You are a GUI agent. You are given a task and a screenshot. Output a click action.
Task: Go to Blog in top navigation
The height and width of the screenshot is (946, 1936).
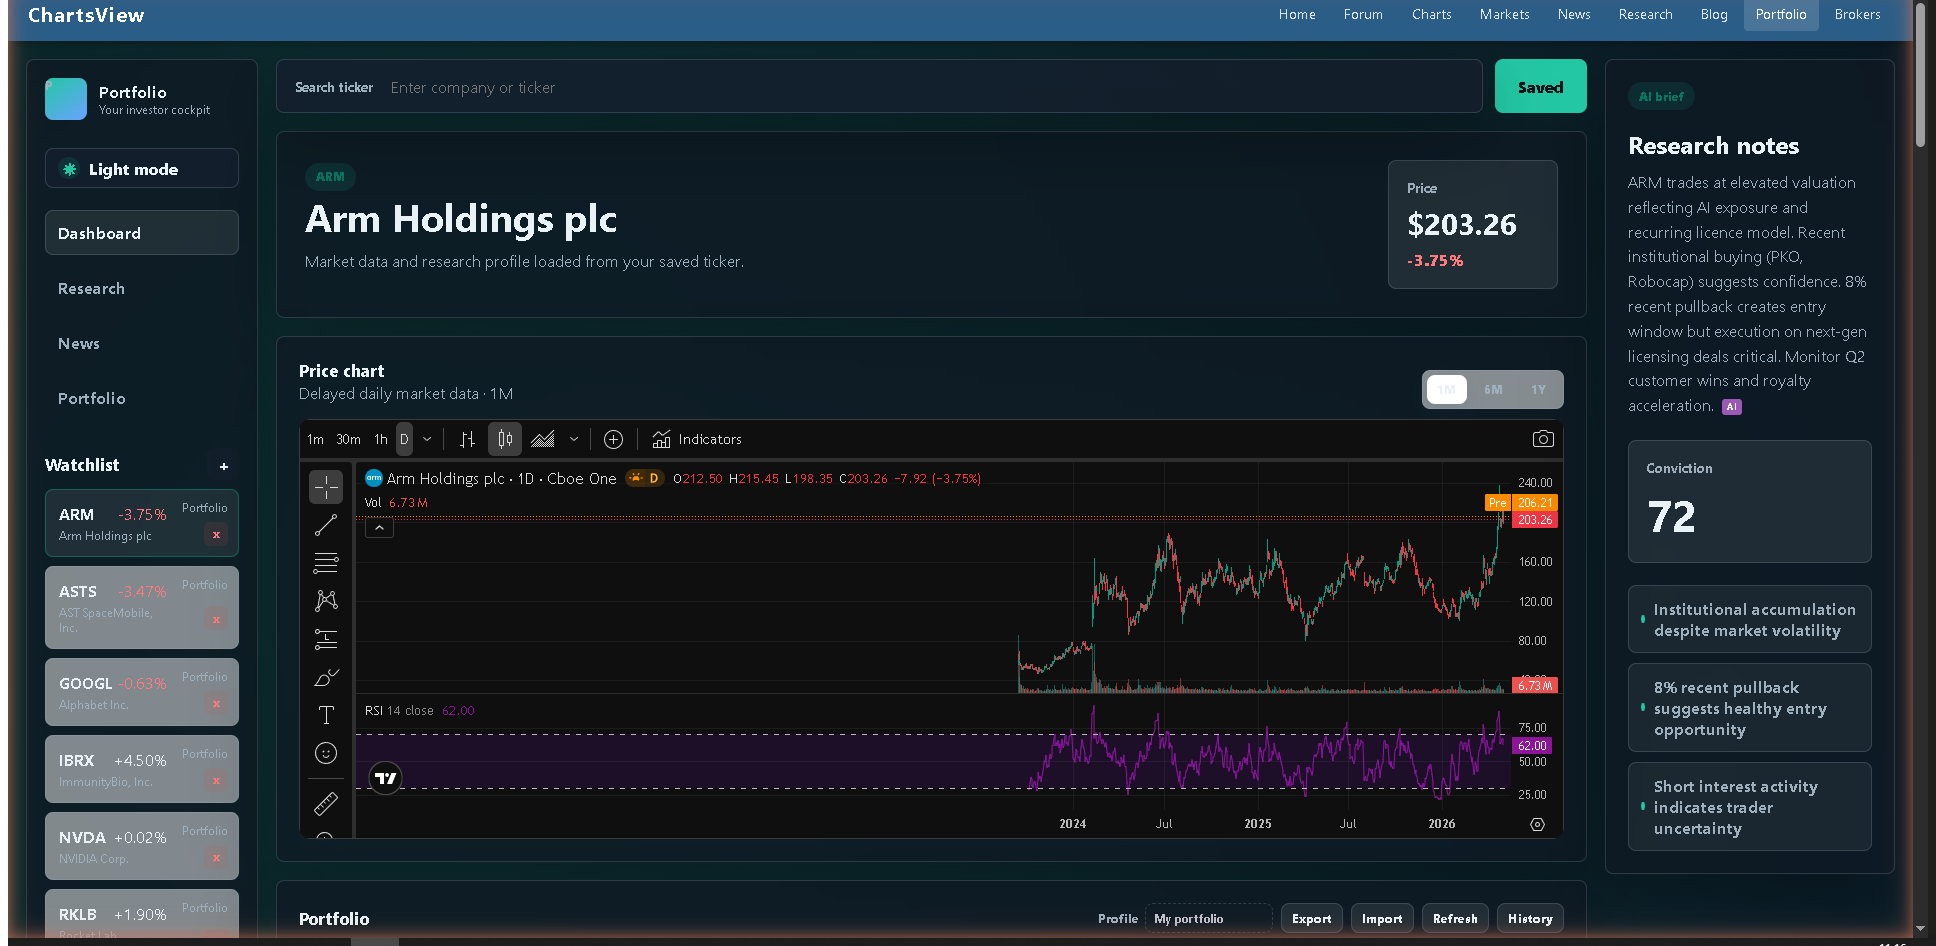click(x=1714, y=15)
